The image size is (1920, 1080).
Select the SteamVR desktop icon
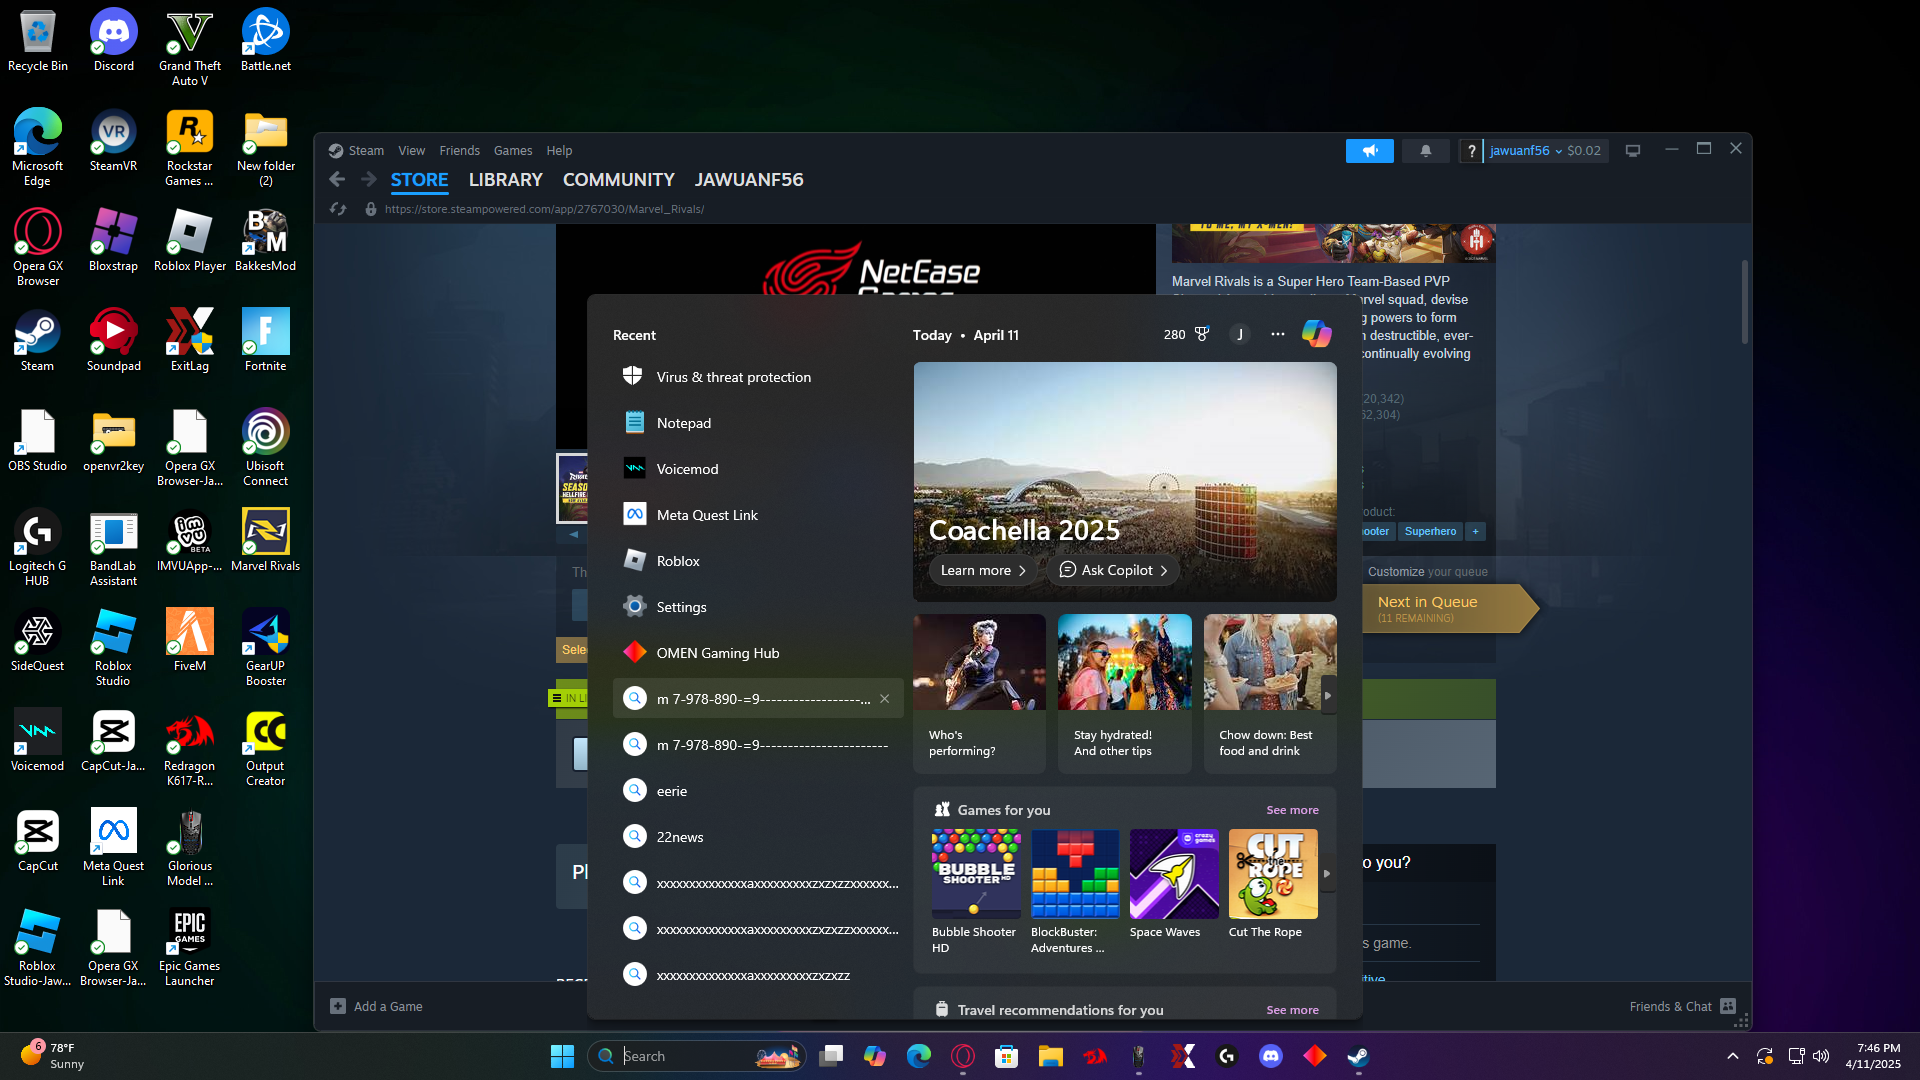click(x=114, y=140)
